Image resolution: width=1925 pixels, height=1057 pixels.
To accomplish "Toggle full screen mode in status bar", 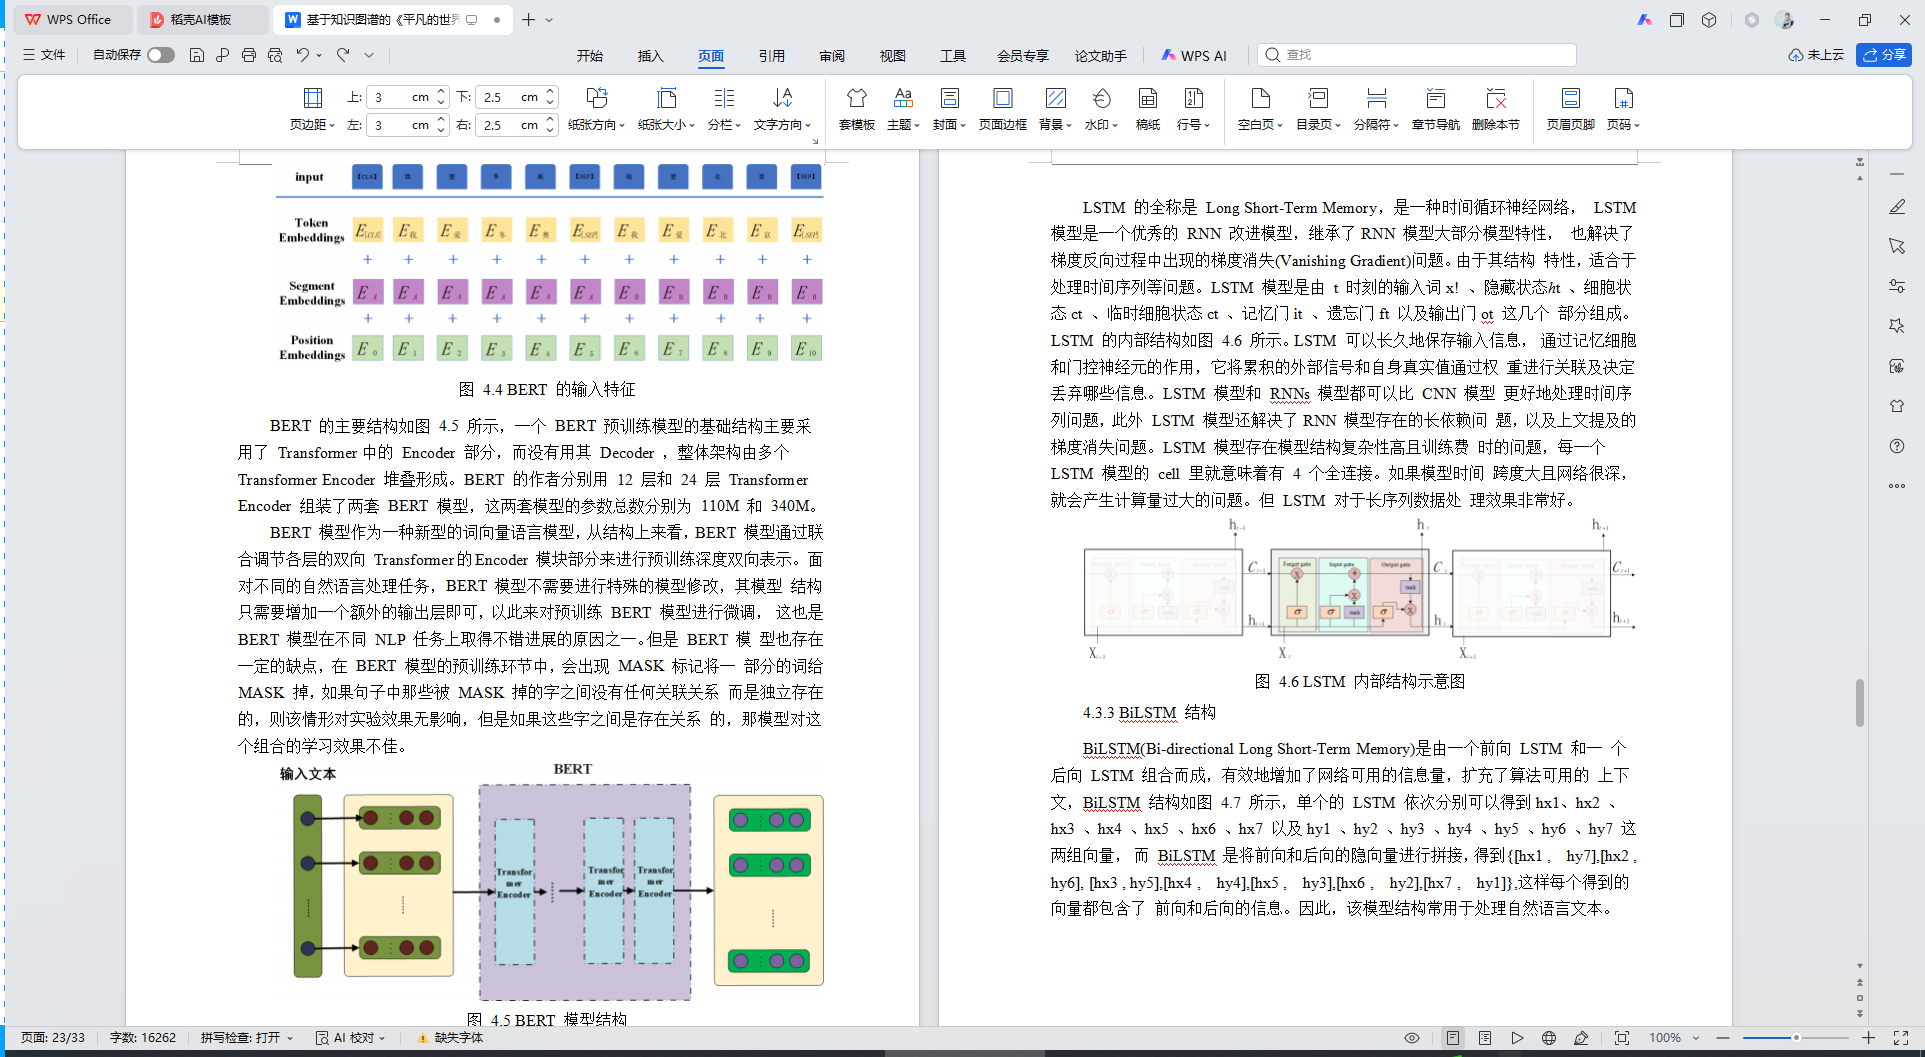I will 1901,1038.
